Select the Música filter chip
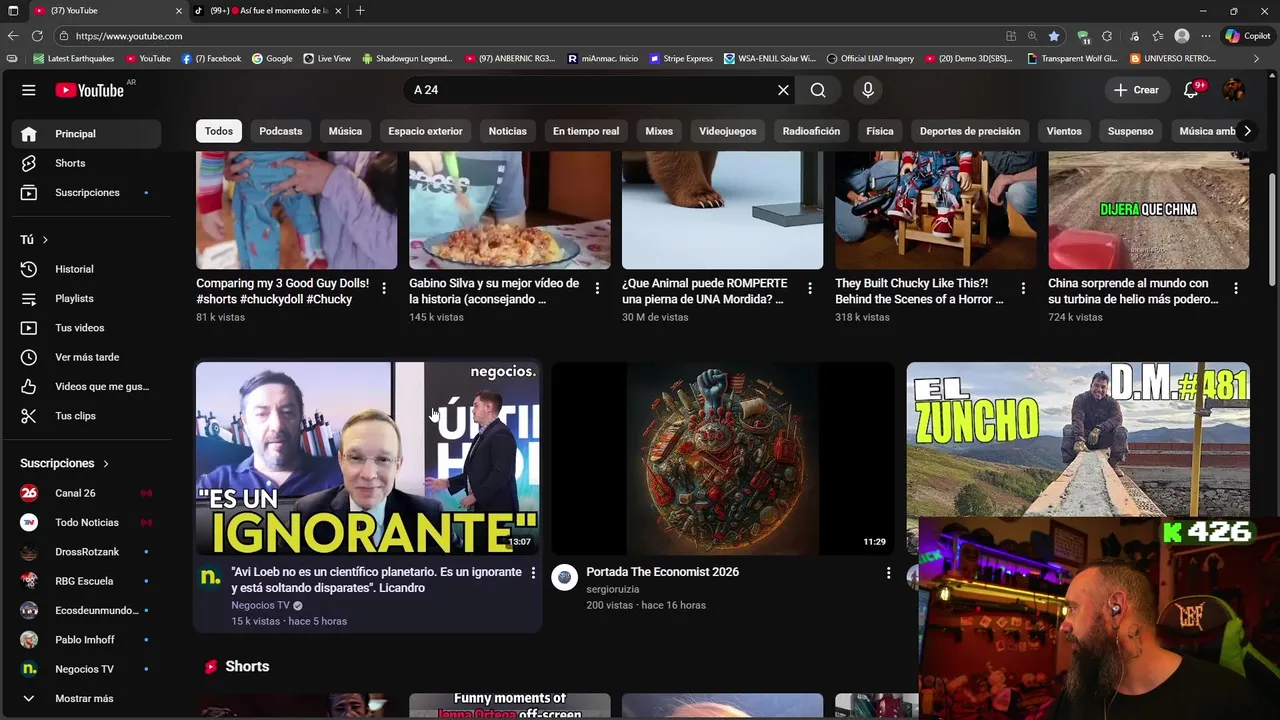Image resolution: width=1280 pixels, height=720 pixels. 345,131
